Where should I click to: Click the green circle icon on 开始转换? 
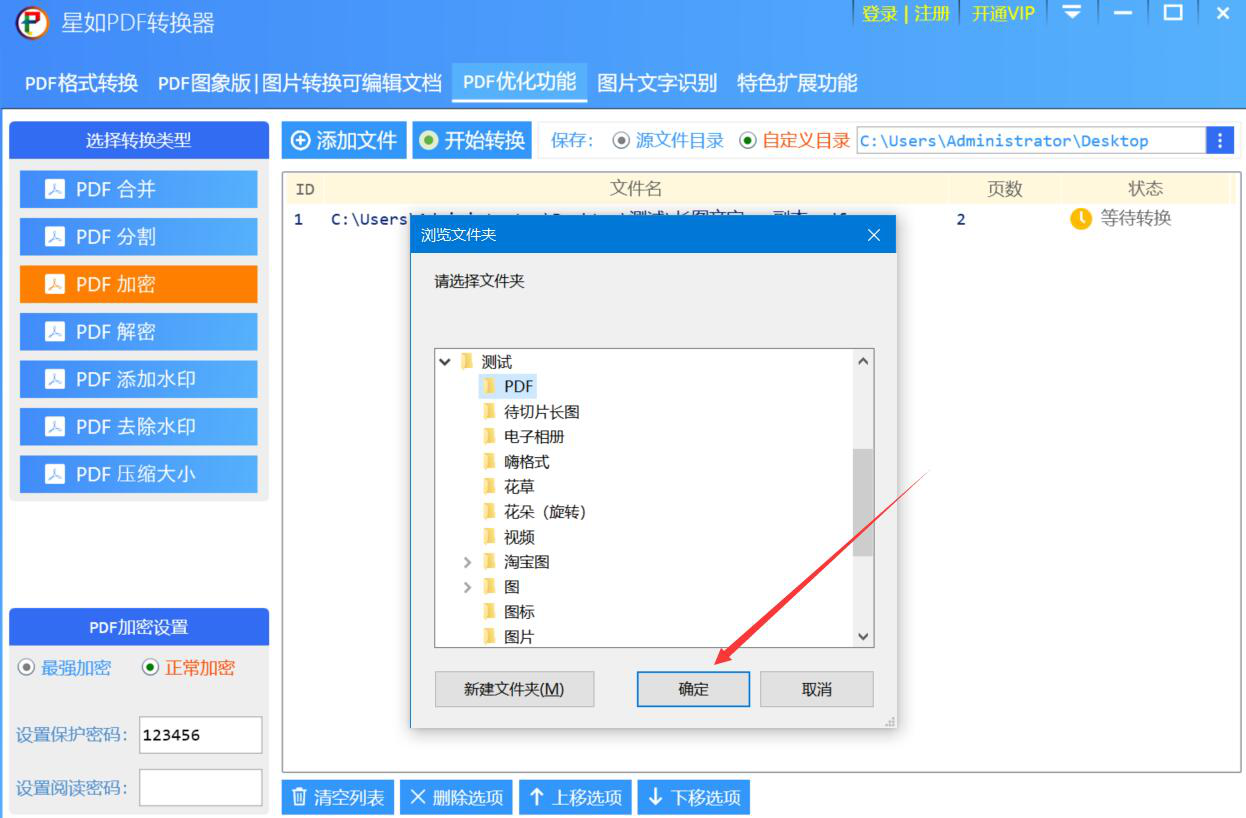click(429, 141)
